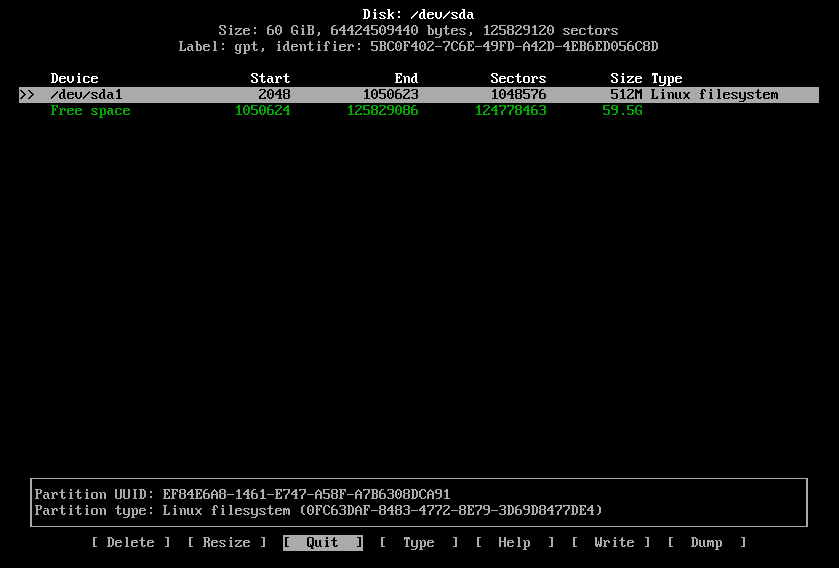
Task: Click the 59.5G free space size
Action: click(622, 111)
